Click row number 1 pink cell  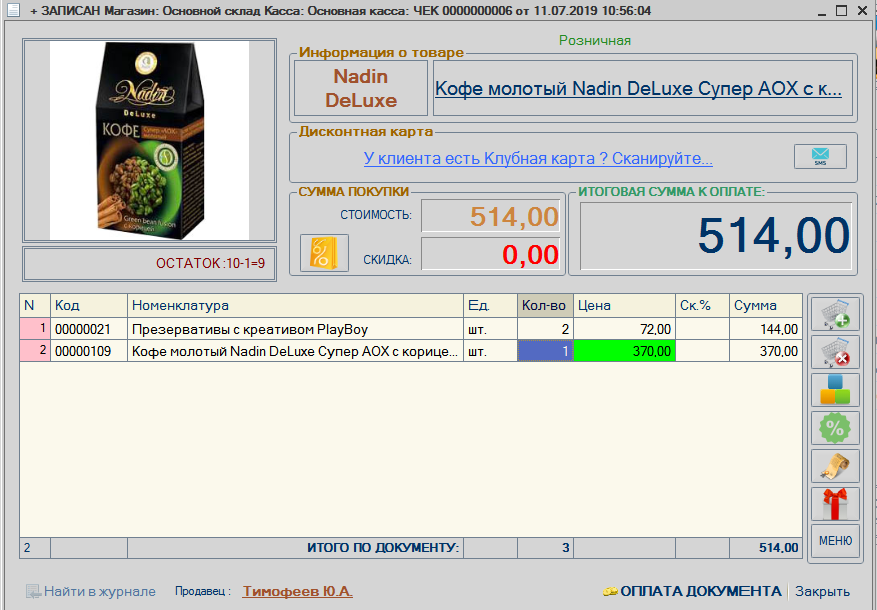pyautogui.click(x=35, y=329)
